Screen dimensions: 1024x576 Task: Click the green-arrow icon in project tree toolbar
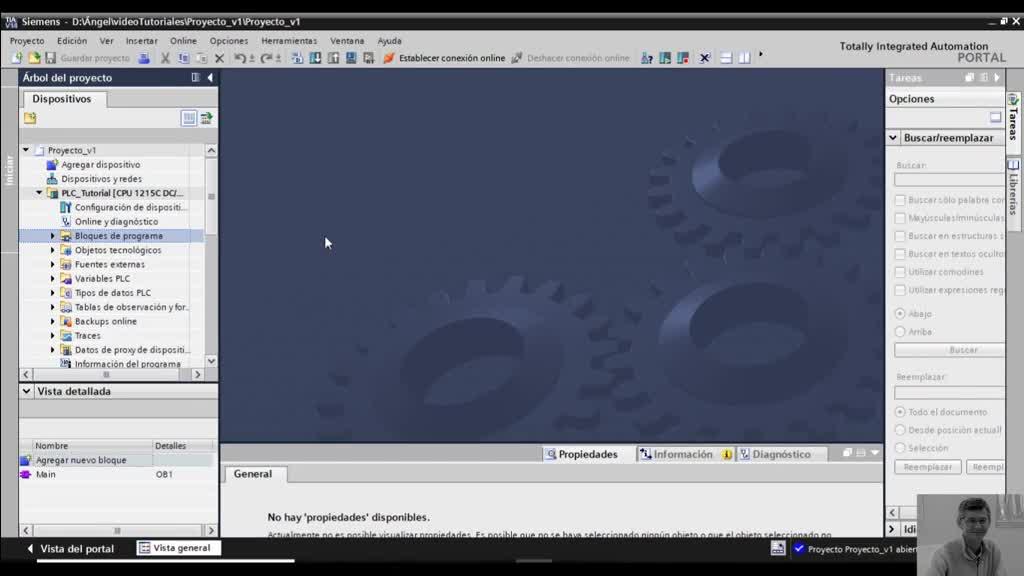206,118
